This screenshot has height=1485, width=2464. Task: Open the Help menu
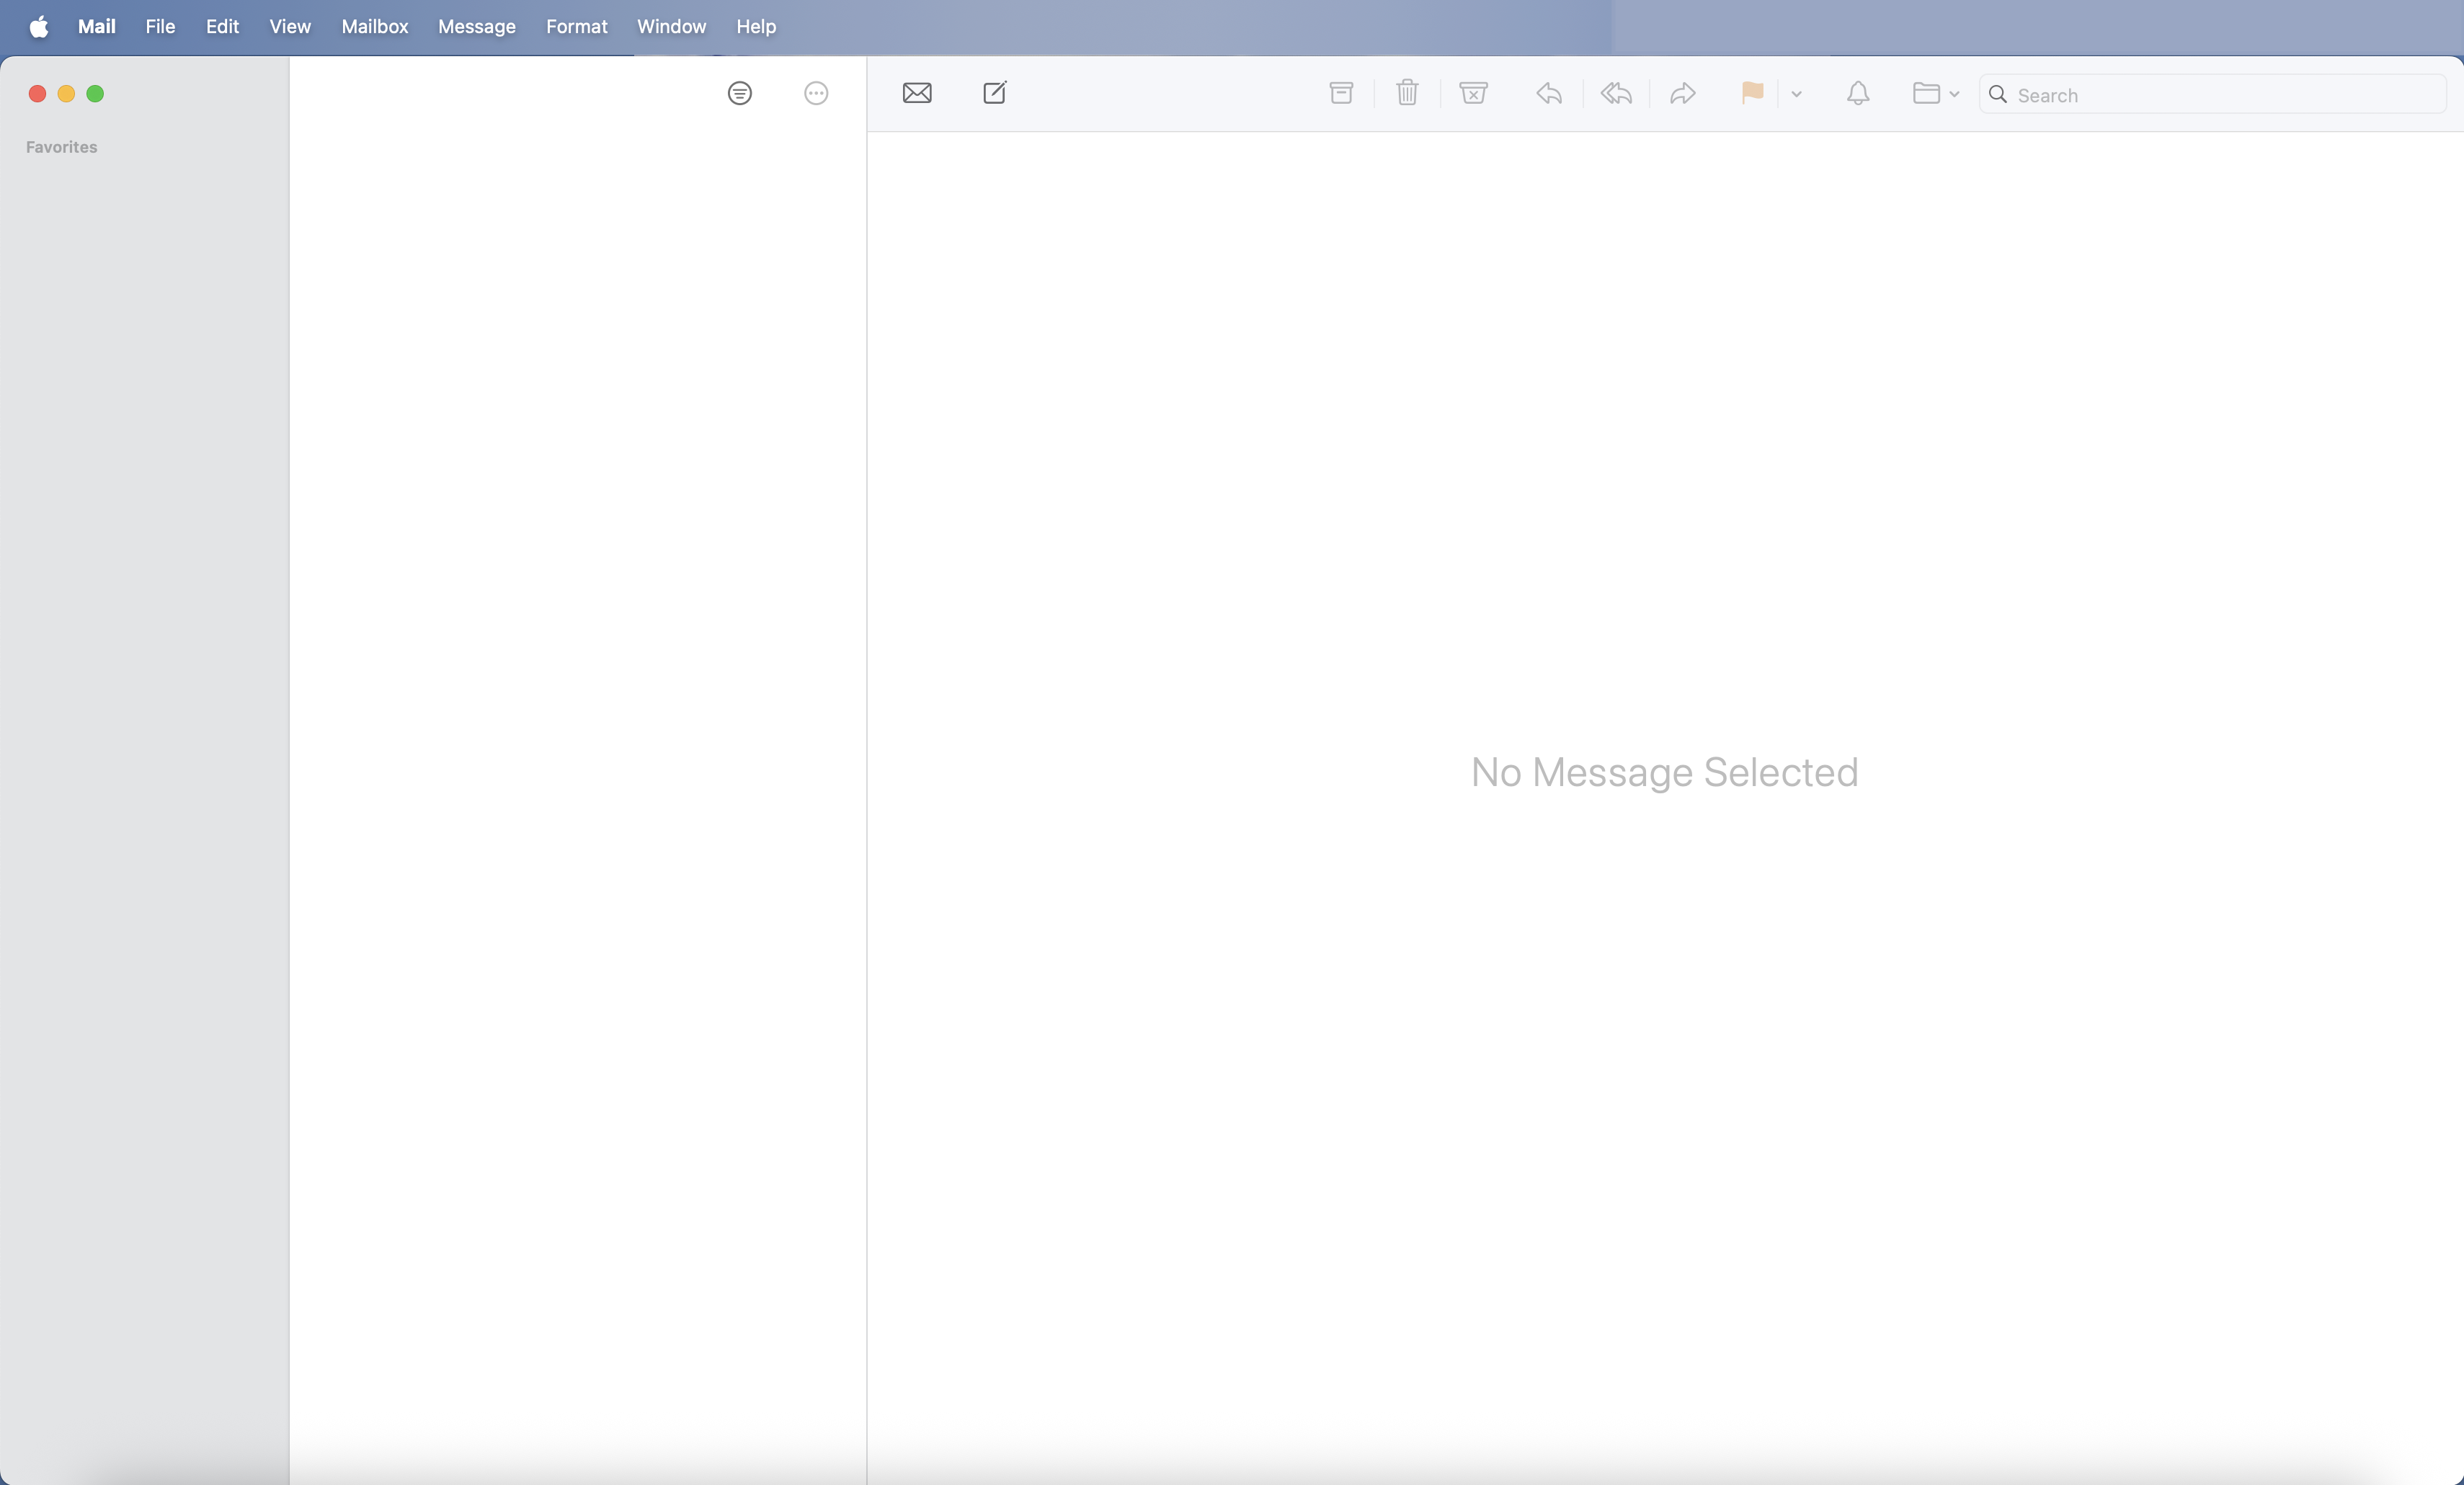point(756,27)
